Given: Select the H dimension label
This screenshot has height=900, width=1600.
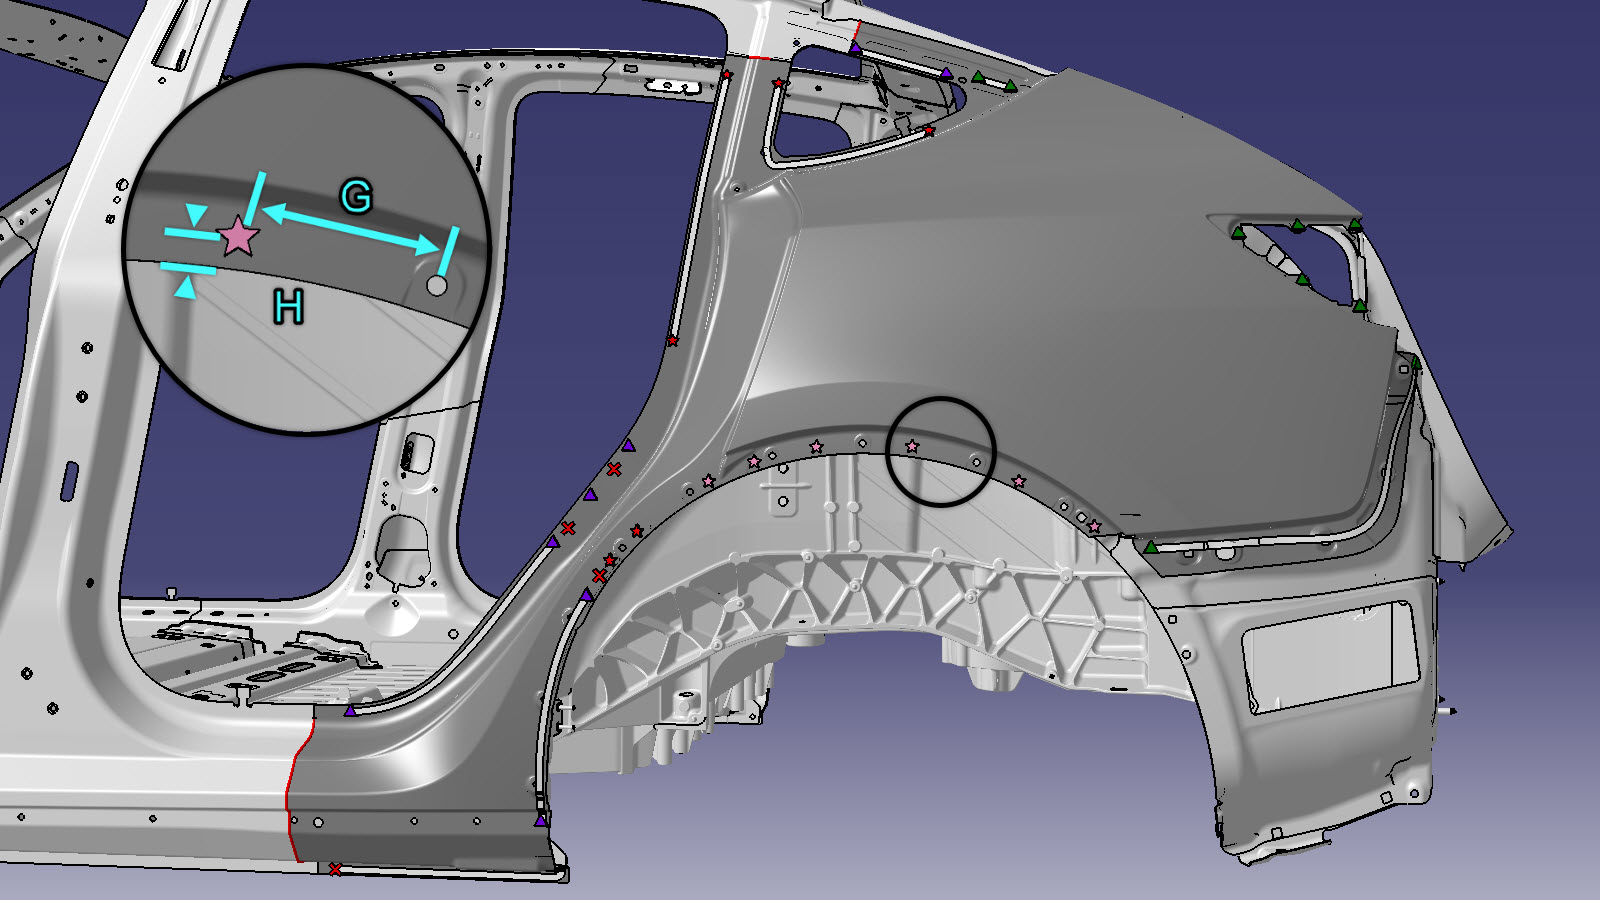Looking at the screenshot, I should [x=289, y=307].
